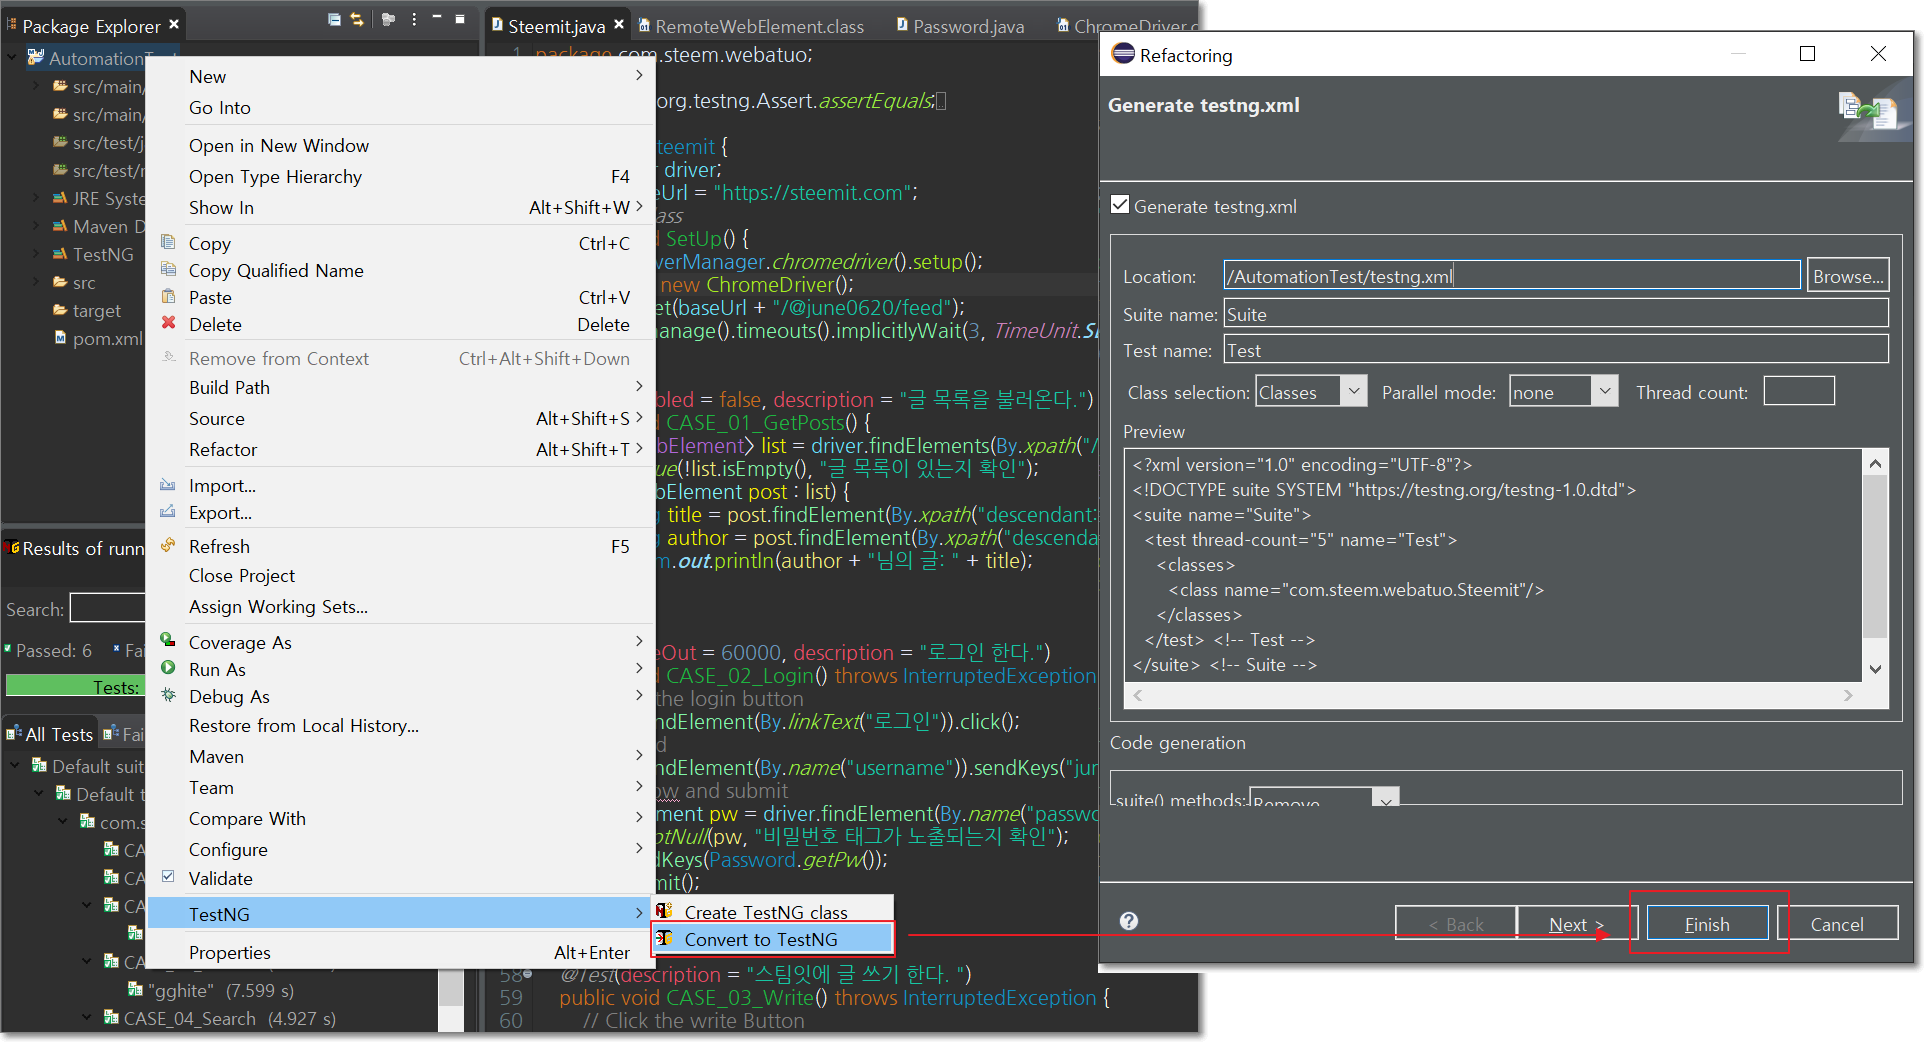The image size is (1928, 1042).
Task: Click the Browse... button
Action: tap(1848, 276)
